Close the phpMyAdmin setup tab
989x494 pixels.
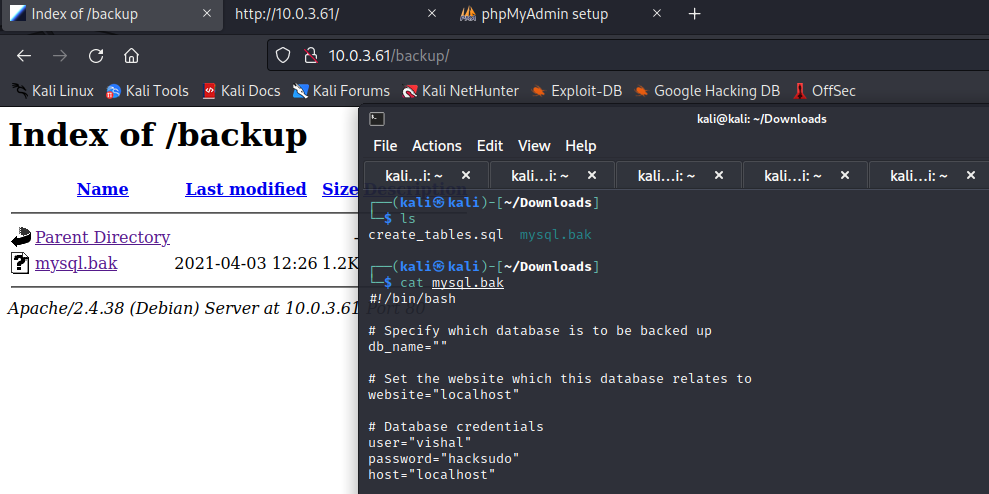click(x=657, y=14)
